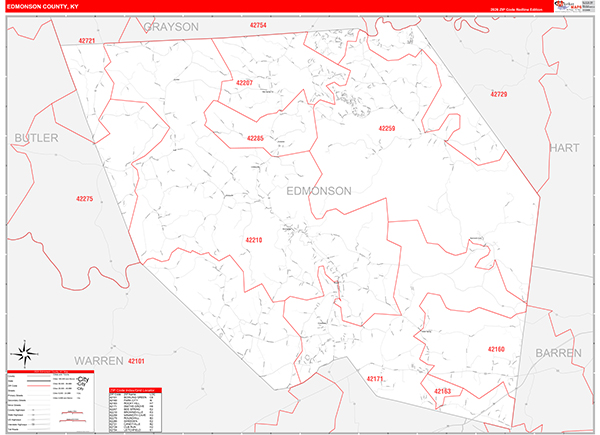
Task: Click the 'EDMONSON COUNTY, KY' title text
Action: click(42, 7)
